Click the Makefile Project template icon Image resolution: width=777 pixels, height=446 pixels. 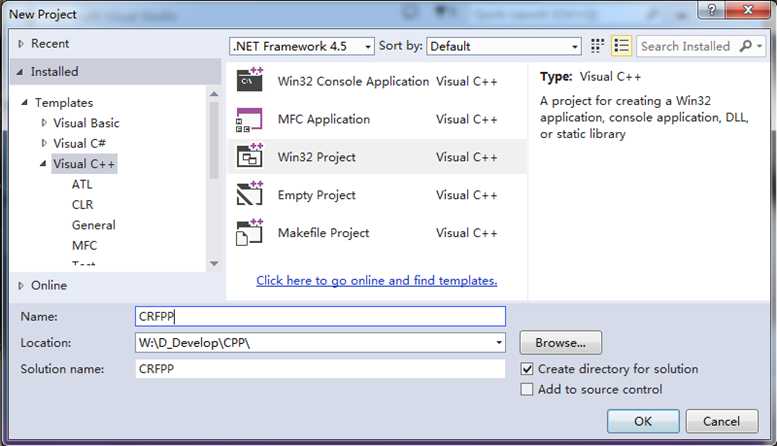[249, 232]
